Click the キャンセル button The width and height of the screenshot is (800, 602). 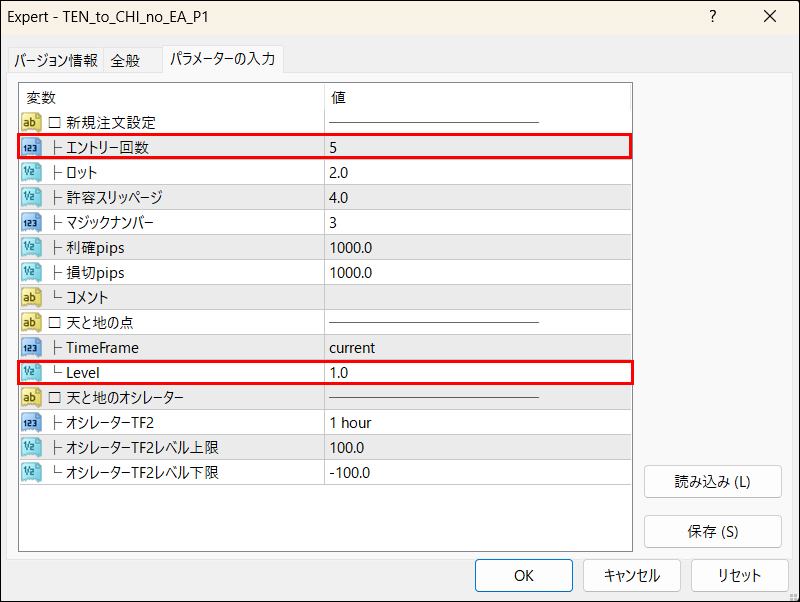(x=632, y=575)
